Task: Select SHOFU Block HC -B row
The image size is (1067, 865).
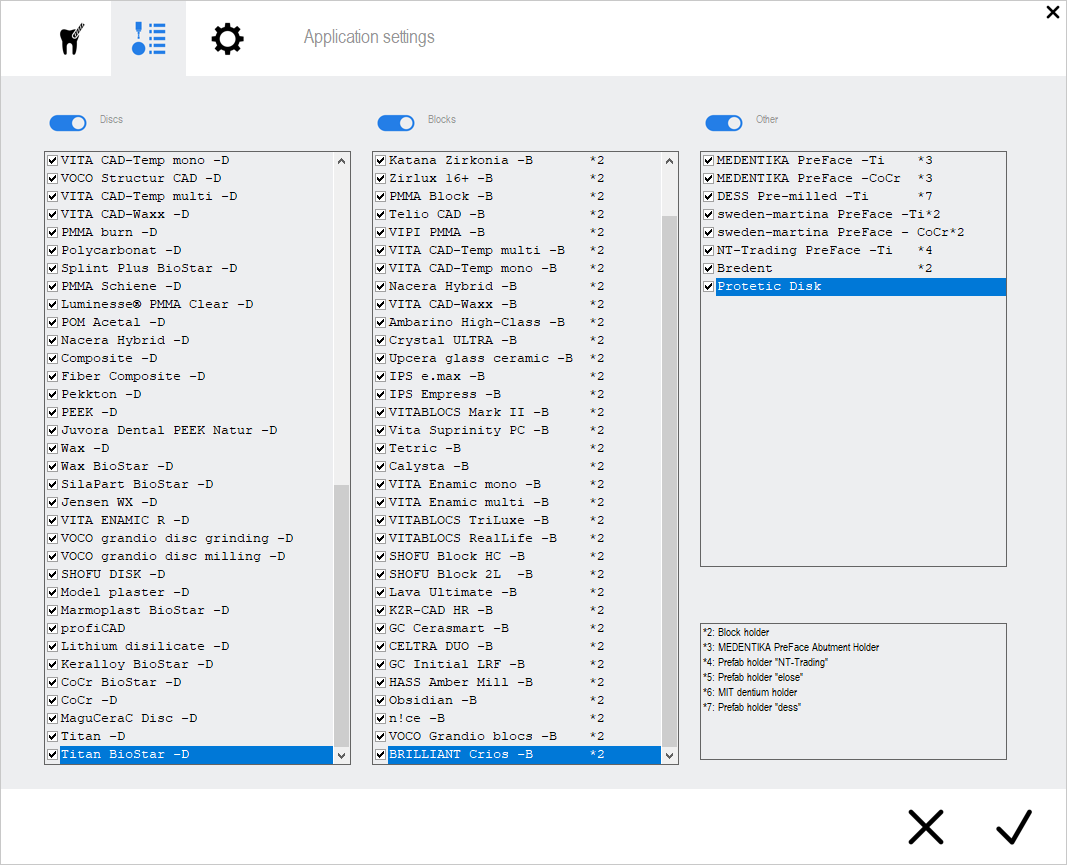Action: (518, 556)
